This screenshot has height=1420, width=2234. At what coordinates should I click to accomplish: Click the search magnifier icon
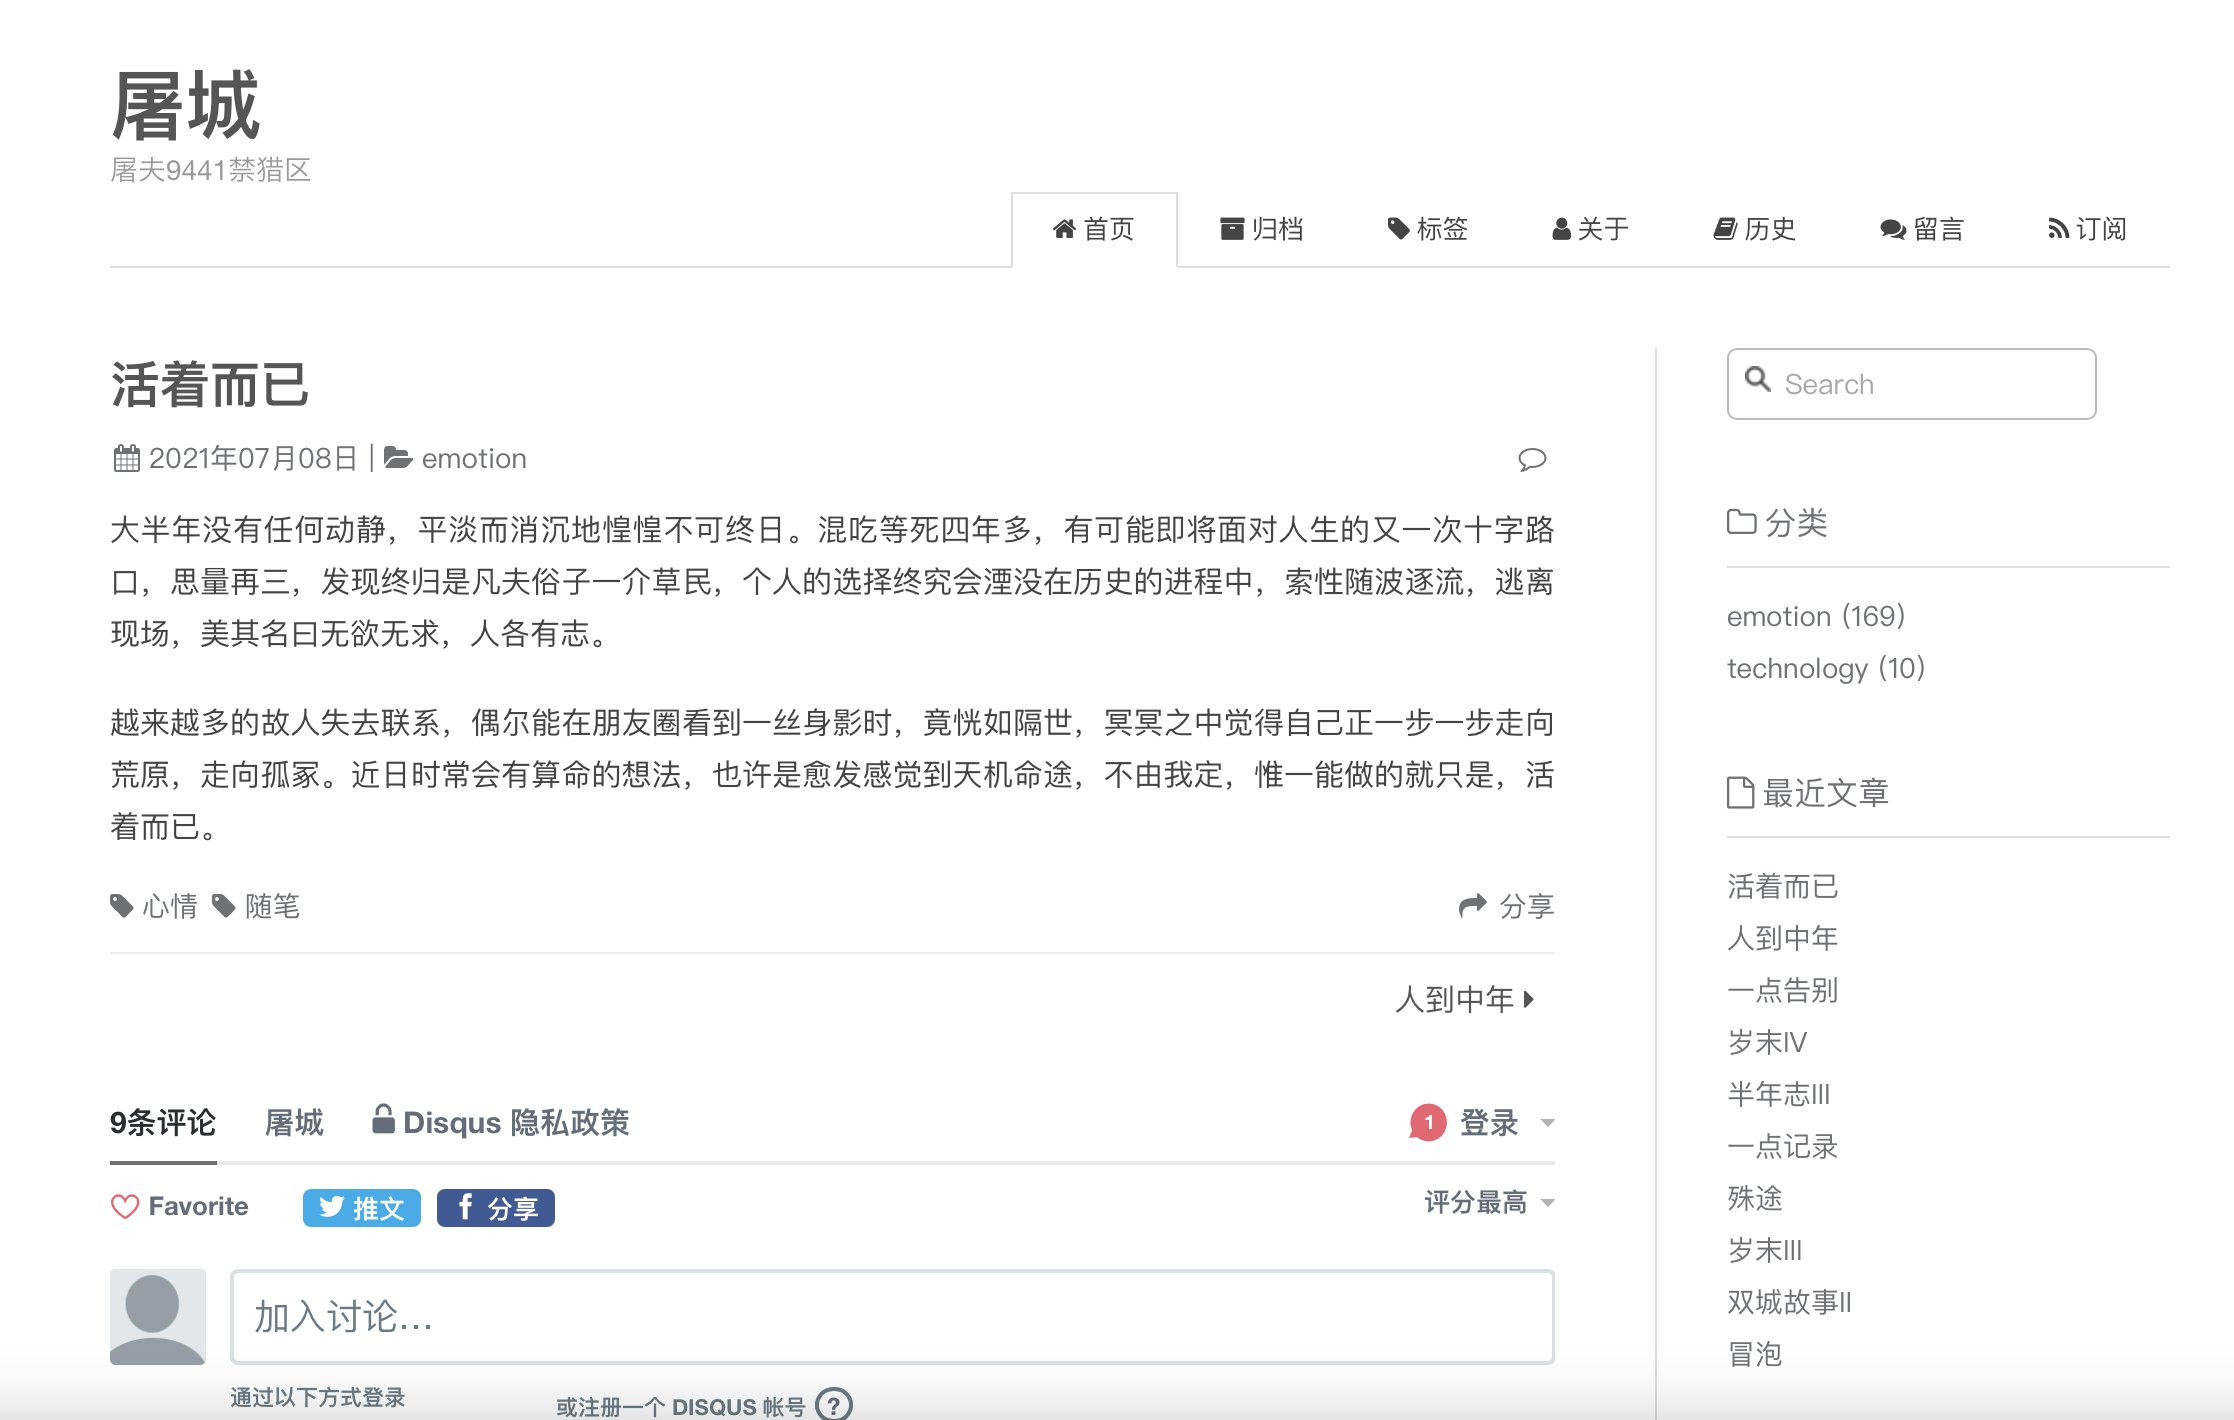pyautogui.click(x=1759, y=381)
